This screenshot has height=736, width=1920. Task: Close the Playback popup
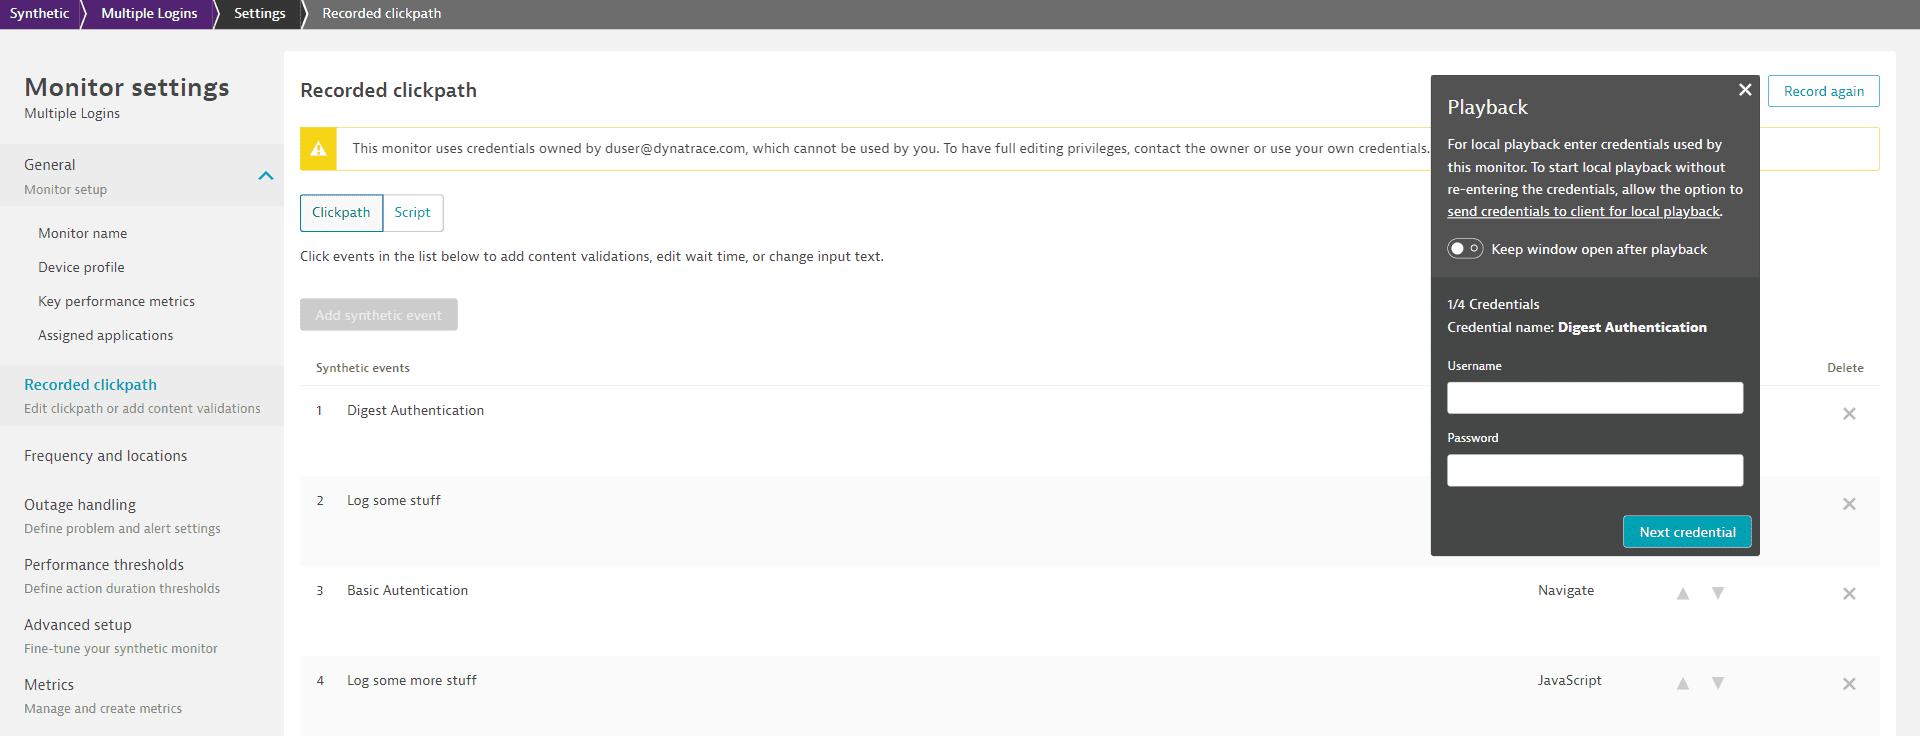click(x=1745, y=90)
